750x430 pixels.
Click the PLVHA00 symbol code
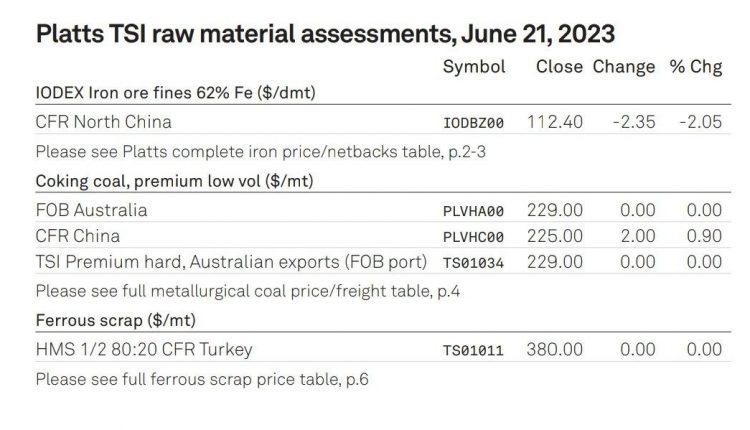tap(473, 211)
